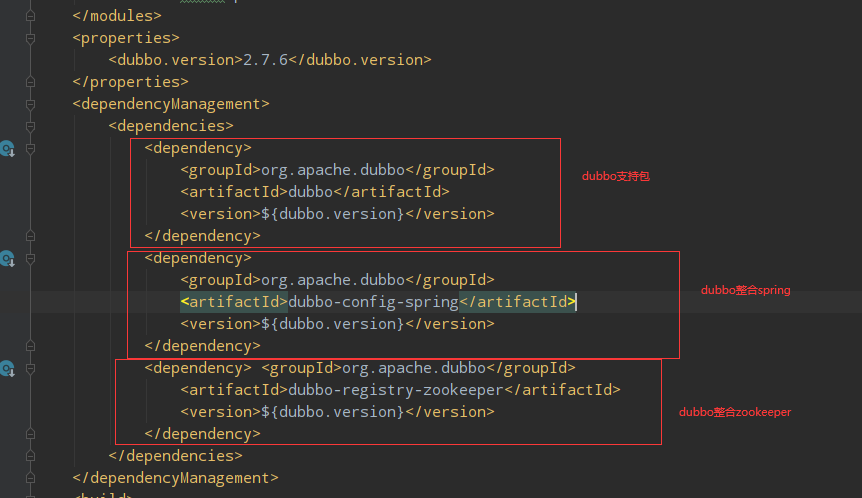This screenshot has height=498, width=862.
Task: Click the first dependency's ${dubbo.version} text
Action: click(333, 214)
